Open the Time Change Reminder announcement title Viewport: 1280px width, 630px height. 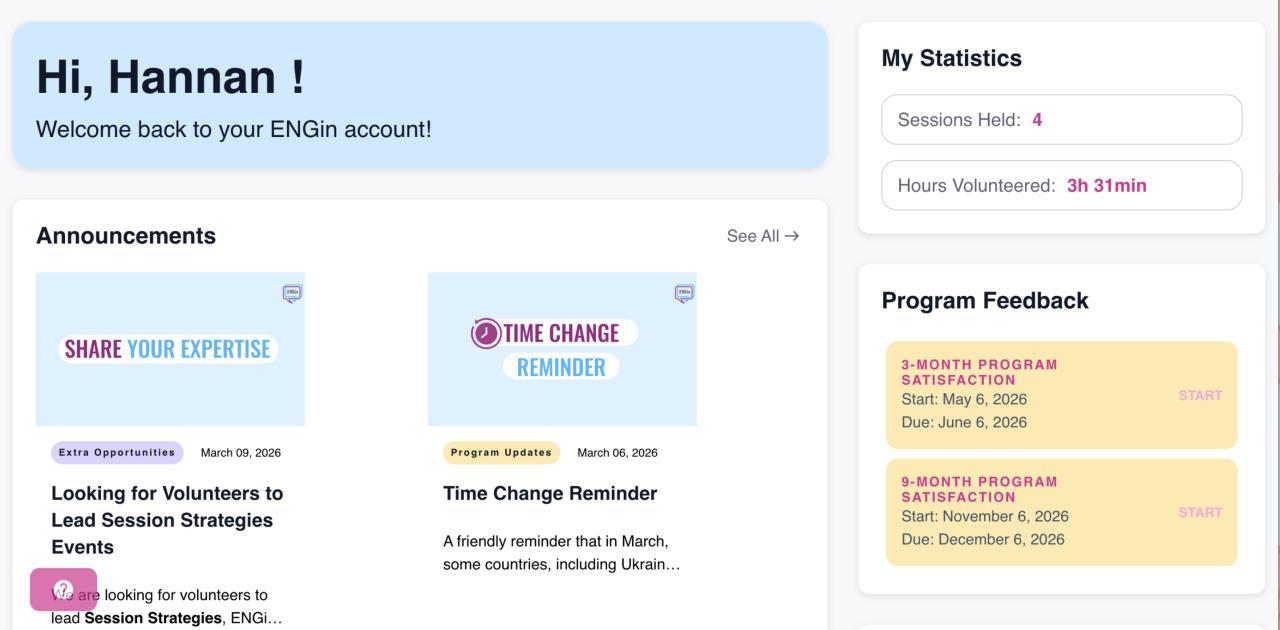550,493
